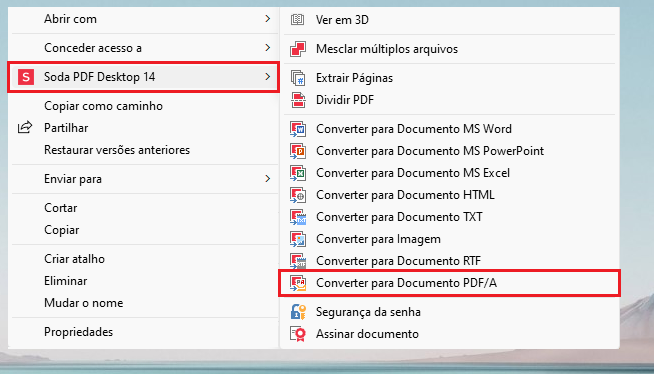Click the image conversion icon
This screenshot has height=374, width=654.
point(298,239)
